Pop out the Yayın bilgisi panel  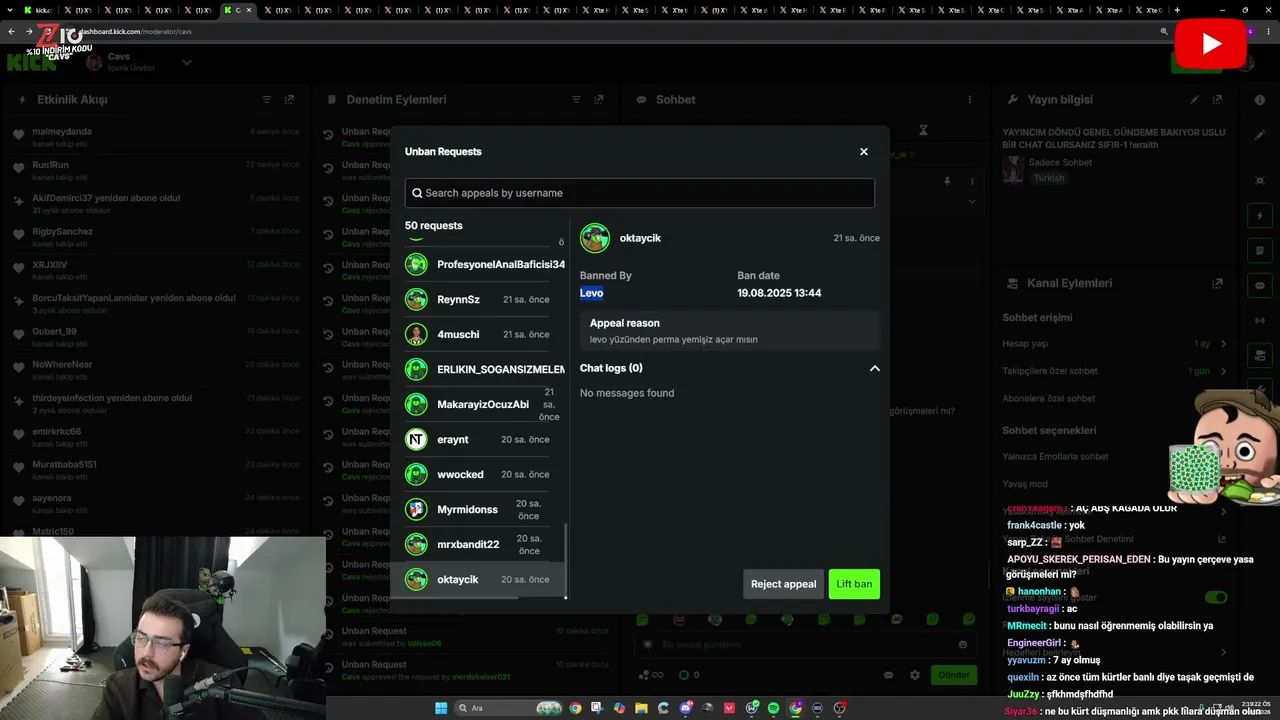[1217, 100]
